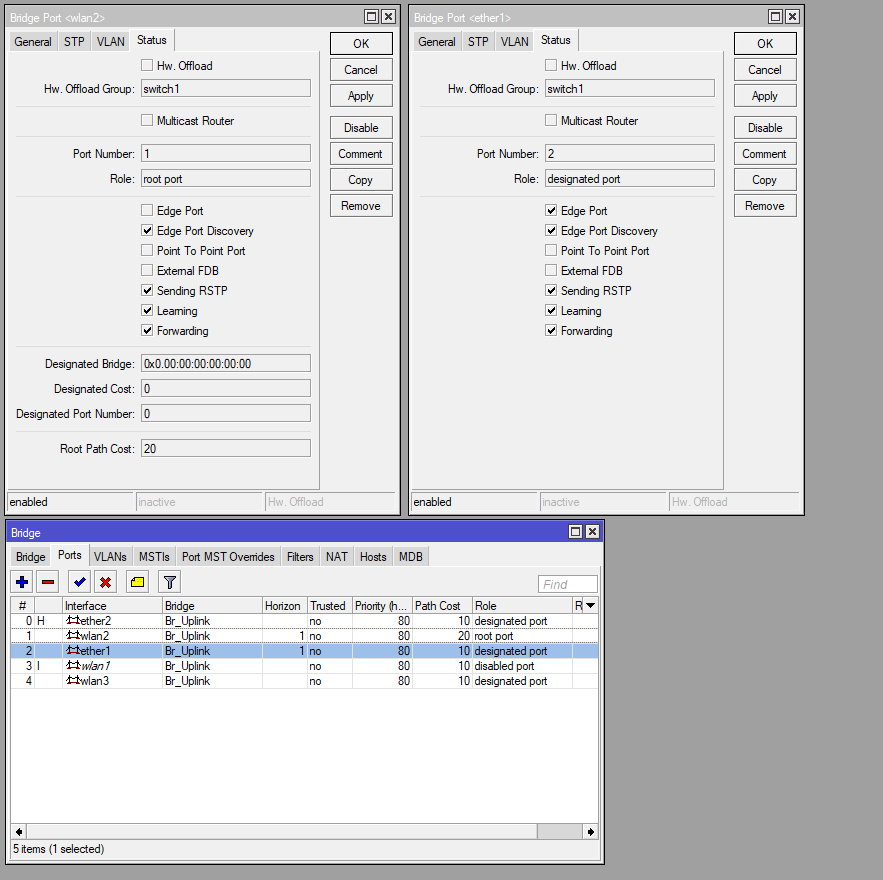883x880 pixels.
Task: Toggle Edge Port checkbox in wlan2 window
Action: pos(147,211)
